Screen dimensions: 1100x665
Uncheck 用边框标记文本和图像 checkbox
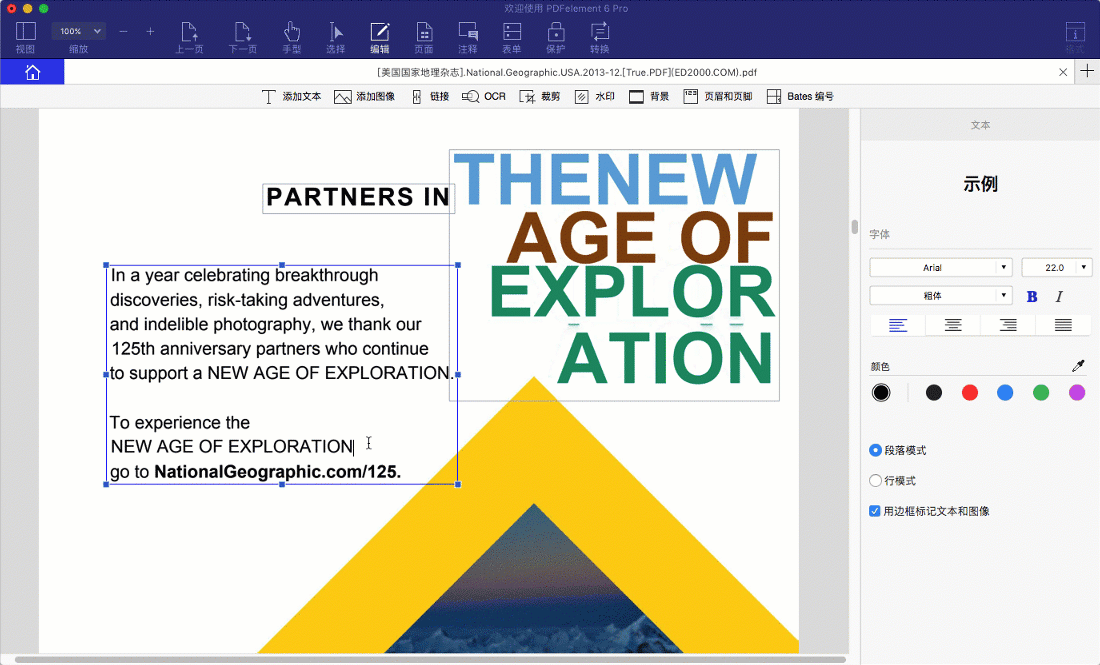click(875, 511)
